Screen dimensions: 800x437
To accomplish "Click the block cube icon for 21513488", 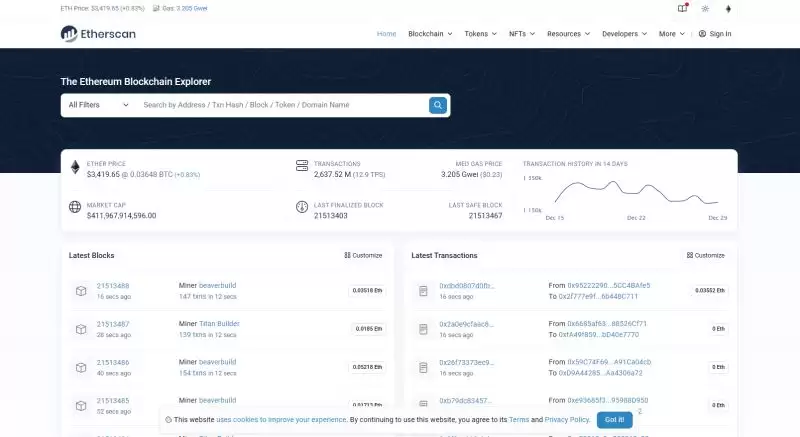I will tap(80, 291).
